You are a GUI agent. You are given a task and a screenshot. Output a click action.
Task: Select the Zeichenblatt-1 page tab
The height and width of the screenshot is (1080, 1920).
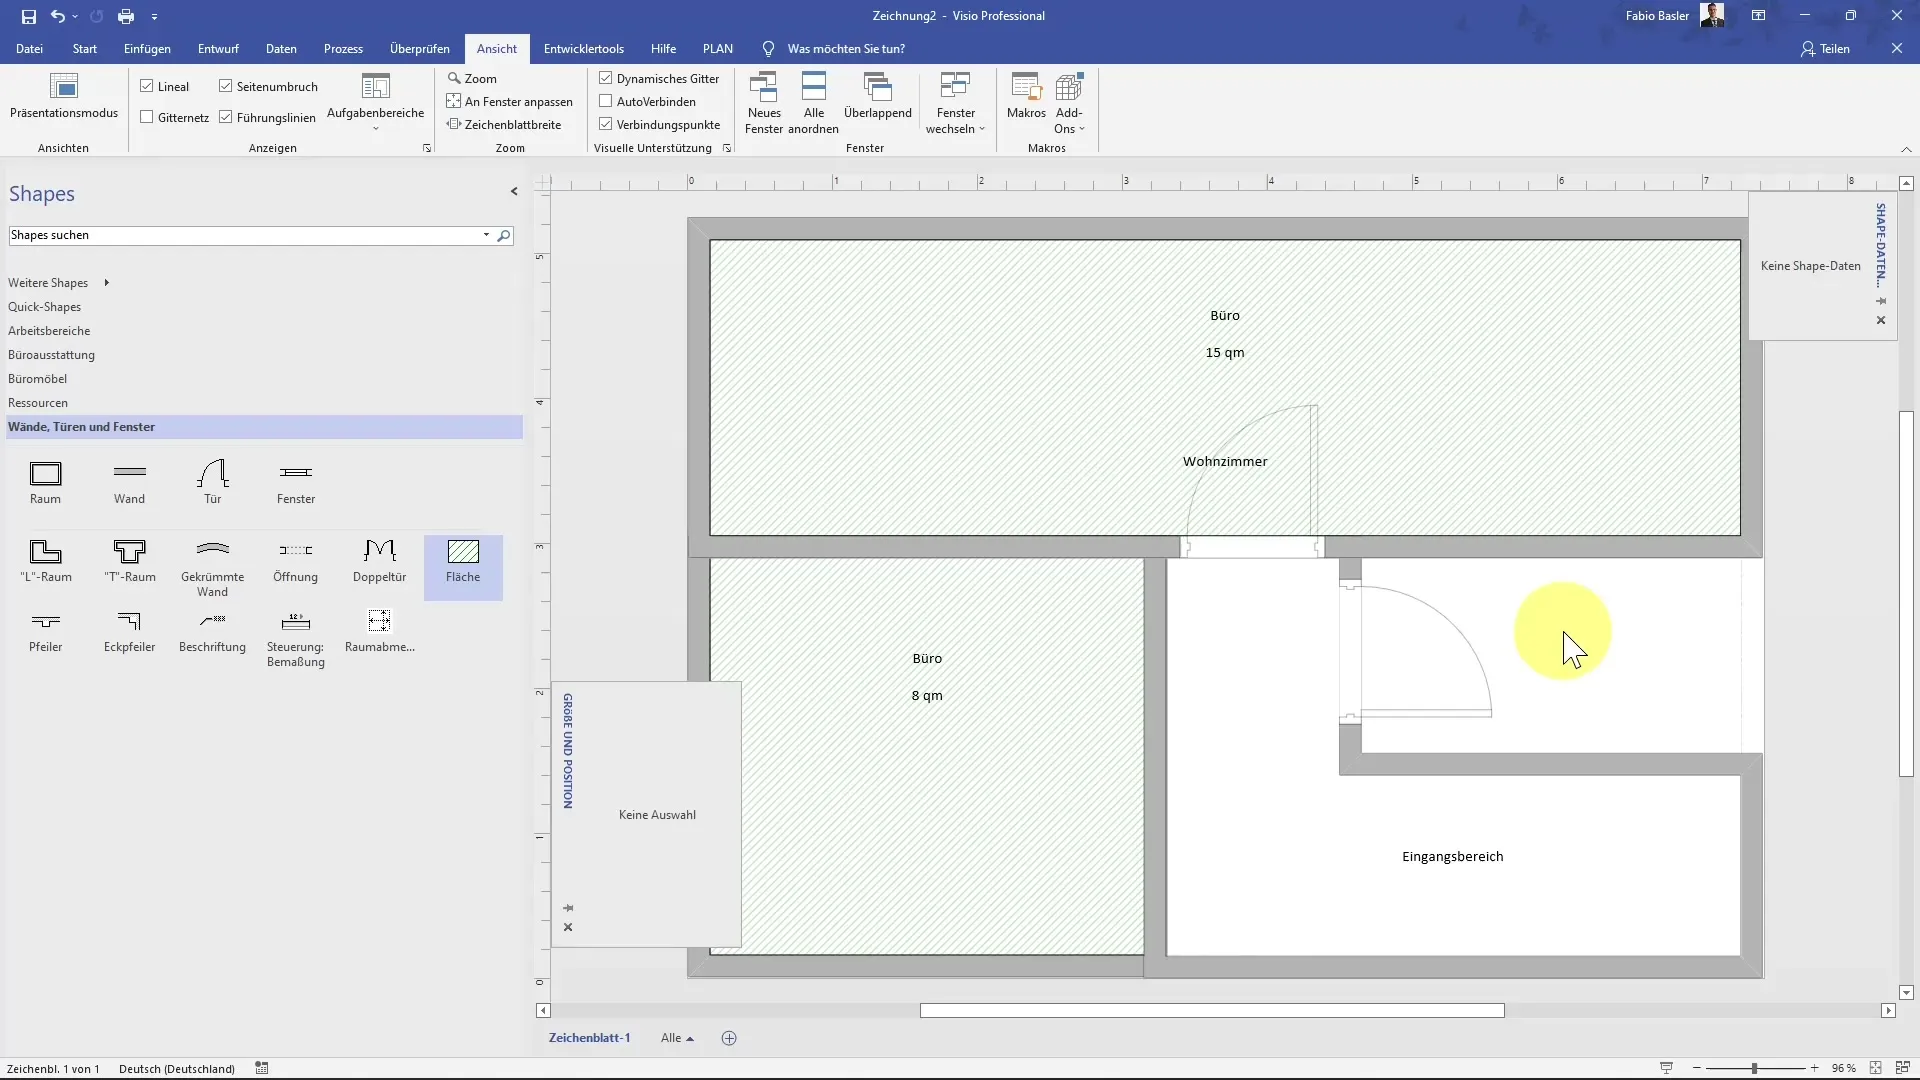[x=589, y=1038]
